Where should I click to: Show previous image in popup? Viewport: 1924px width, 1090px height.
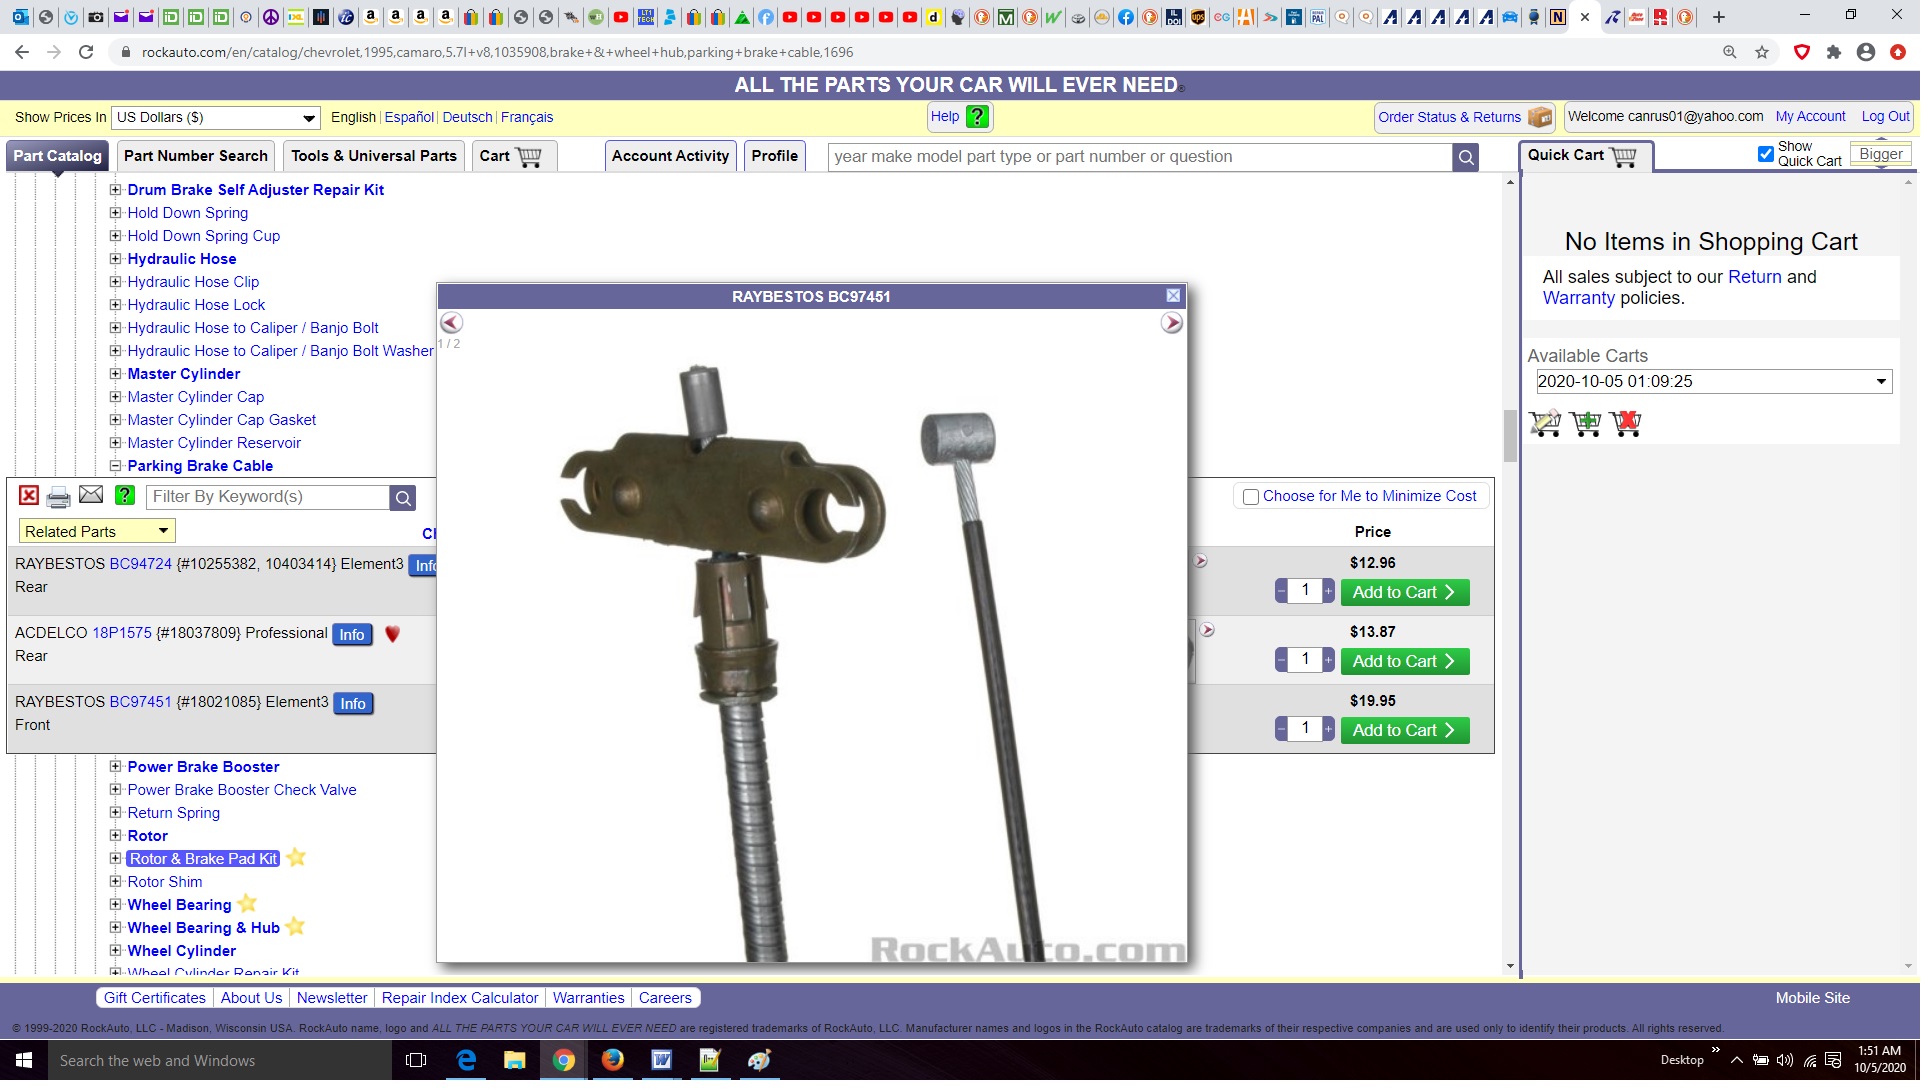[x=452, y=323]
